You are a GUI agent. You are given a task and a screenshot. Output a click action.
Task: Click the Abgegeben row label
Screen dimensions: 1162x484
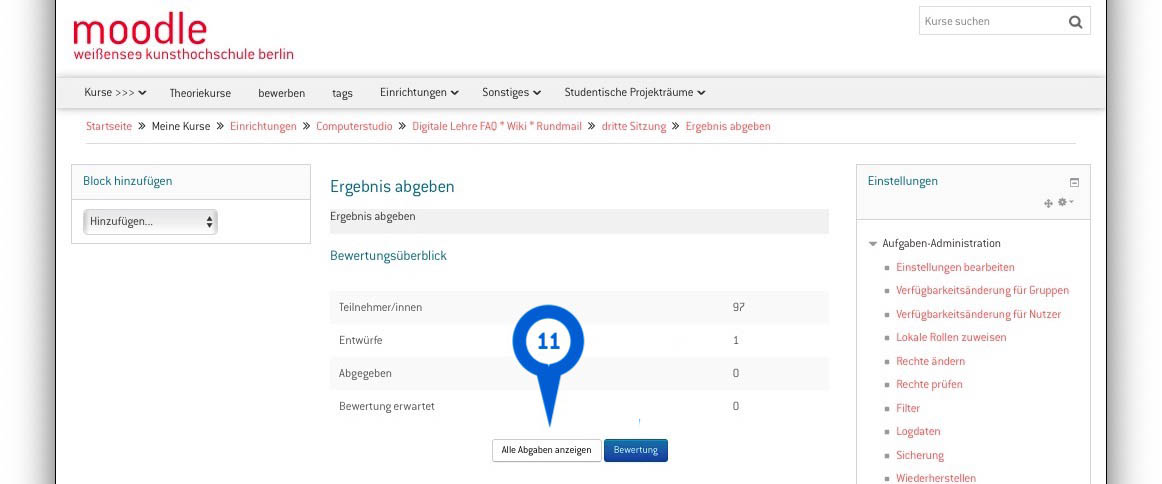365,374
